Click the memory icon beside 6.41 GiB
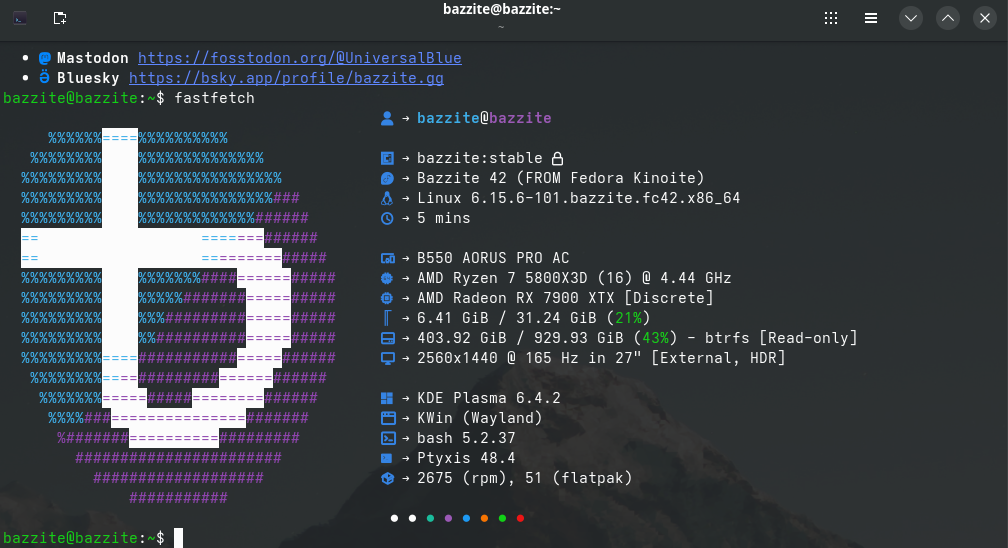The width and height of the screenshot is (1008, 548). 387,318
